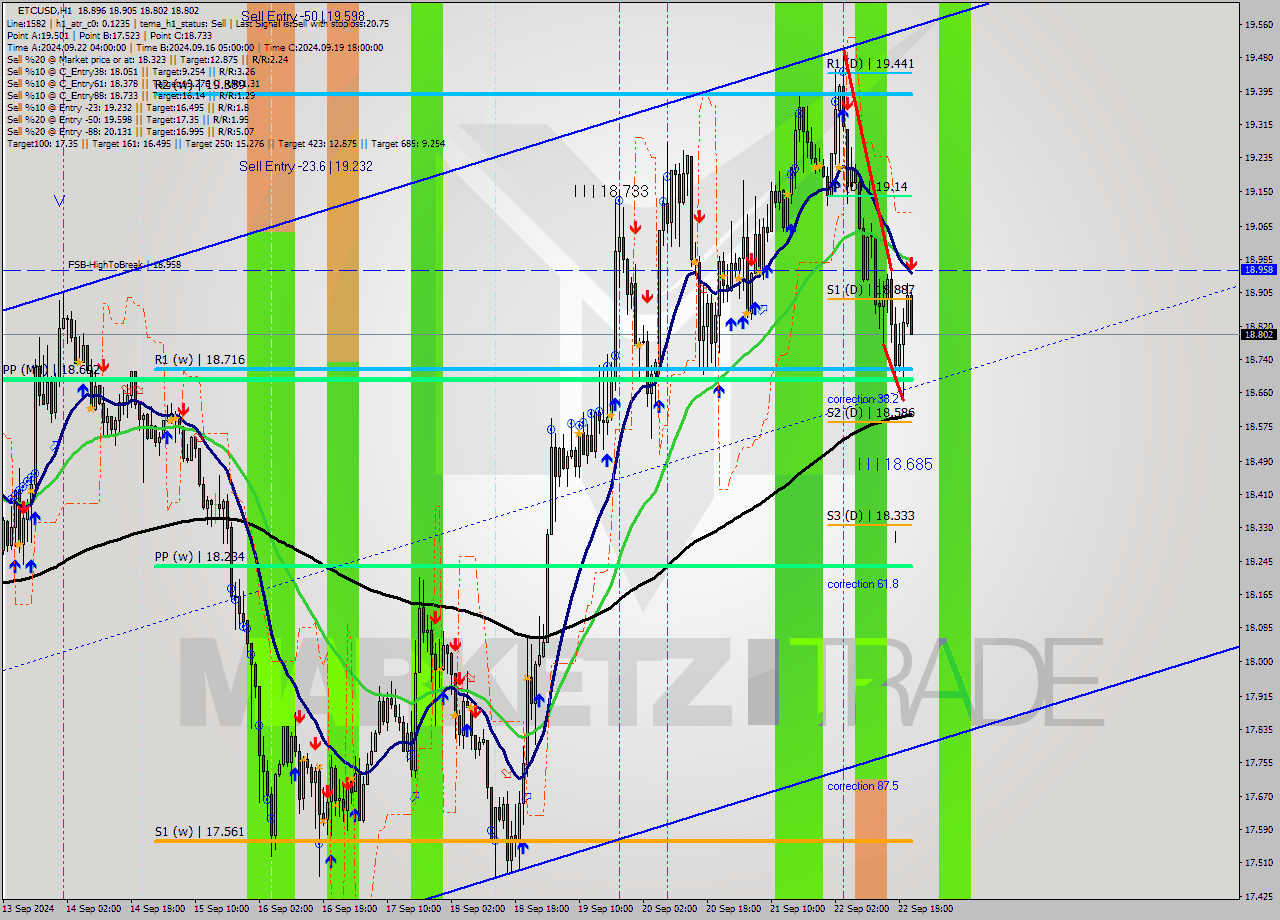
Task: Click the 'R1 (D) | 19.441' resistance label
Action: (x=870, y=63)
